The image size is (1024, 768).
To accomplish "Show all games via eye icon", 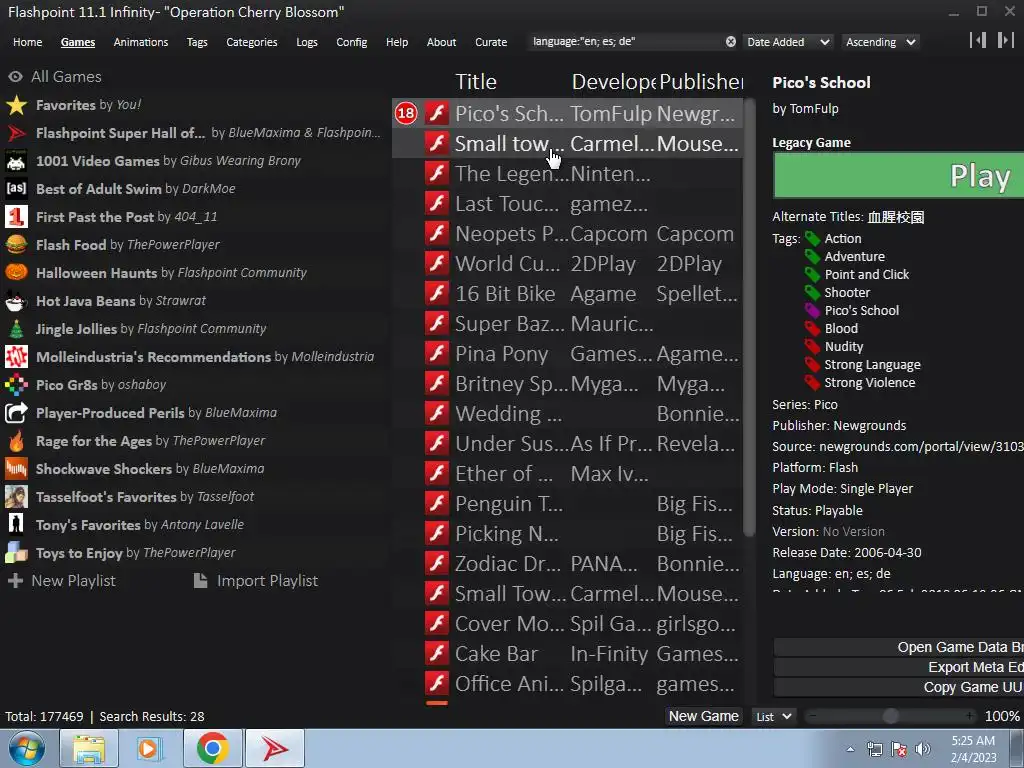I will pos(15,76).
